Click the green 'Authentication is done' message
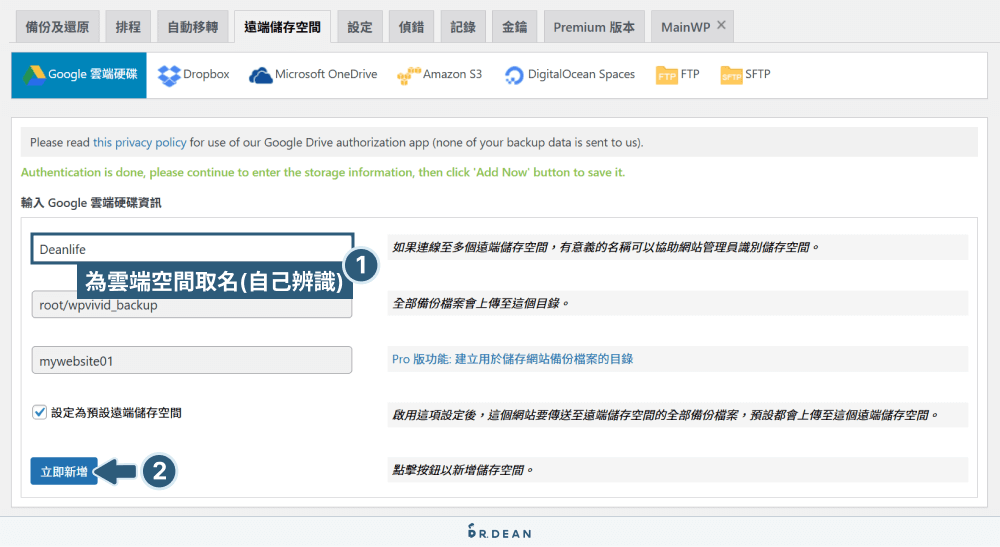Viewport: 1000px width, 547px height. (323, 172)
